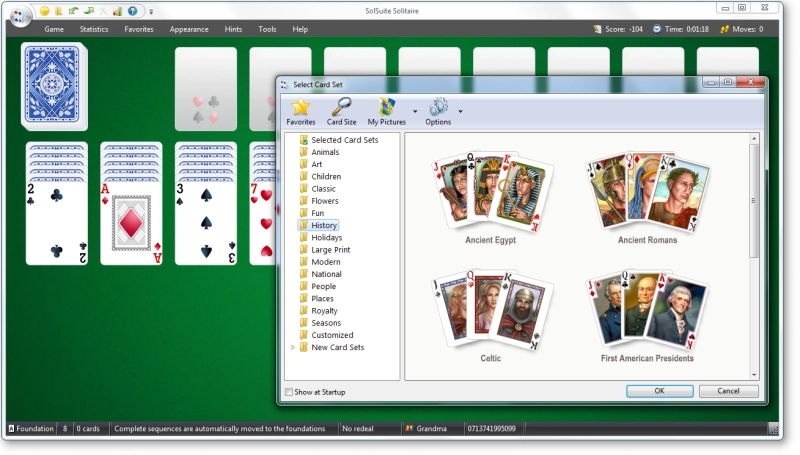Screen dimensions: 800x455
Task: Click the yellow coin new game icon
Action: point(44,11)
